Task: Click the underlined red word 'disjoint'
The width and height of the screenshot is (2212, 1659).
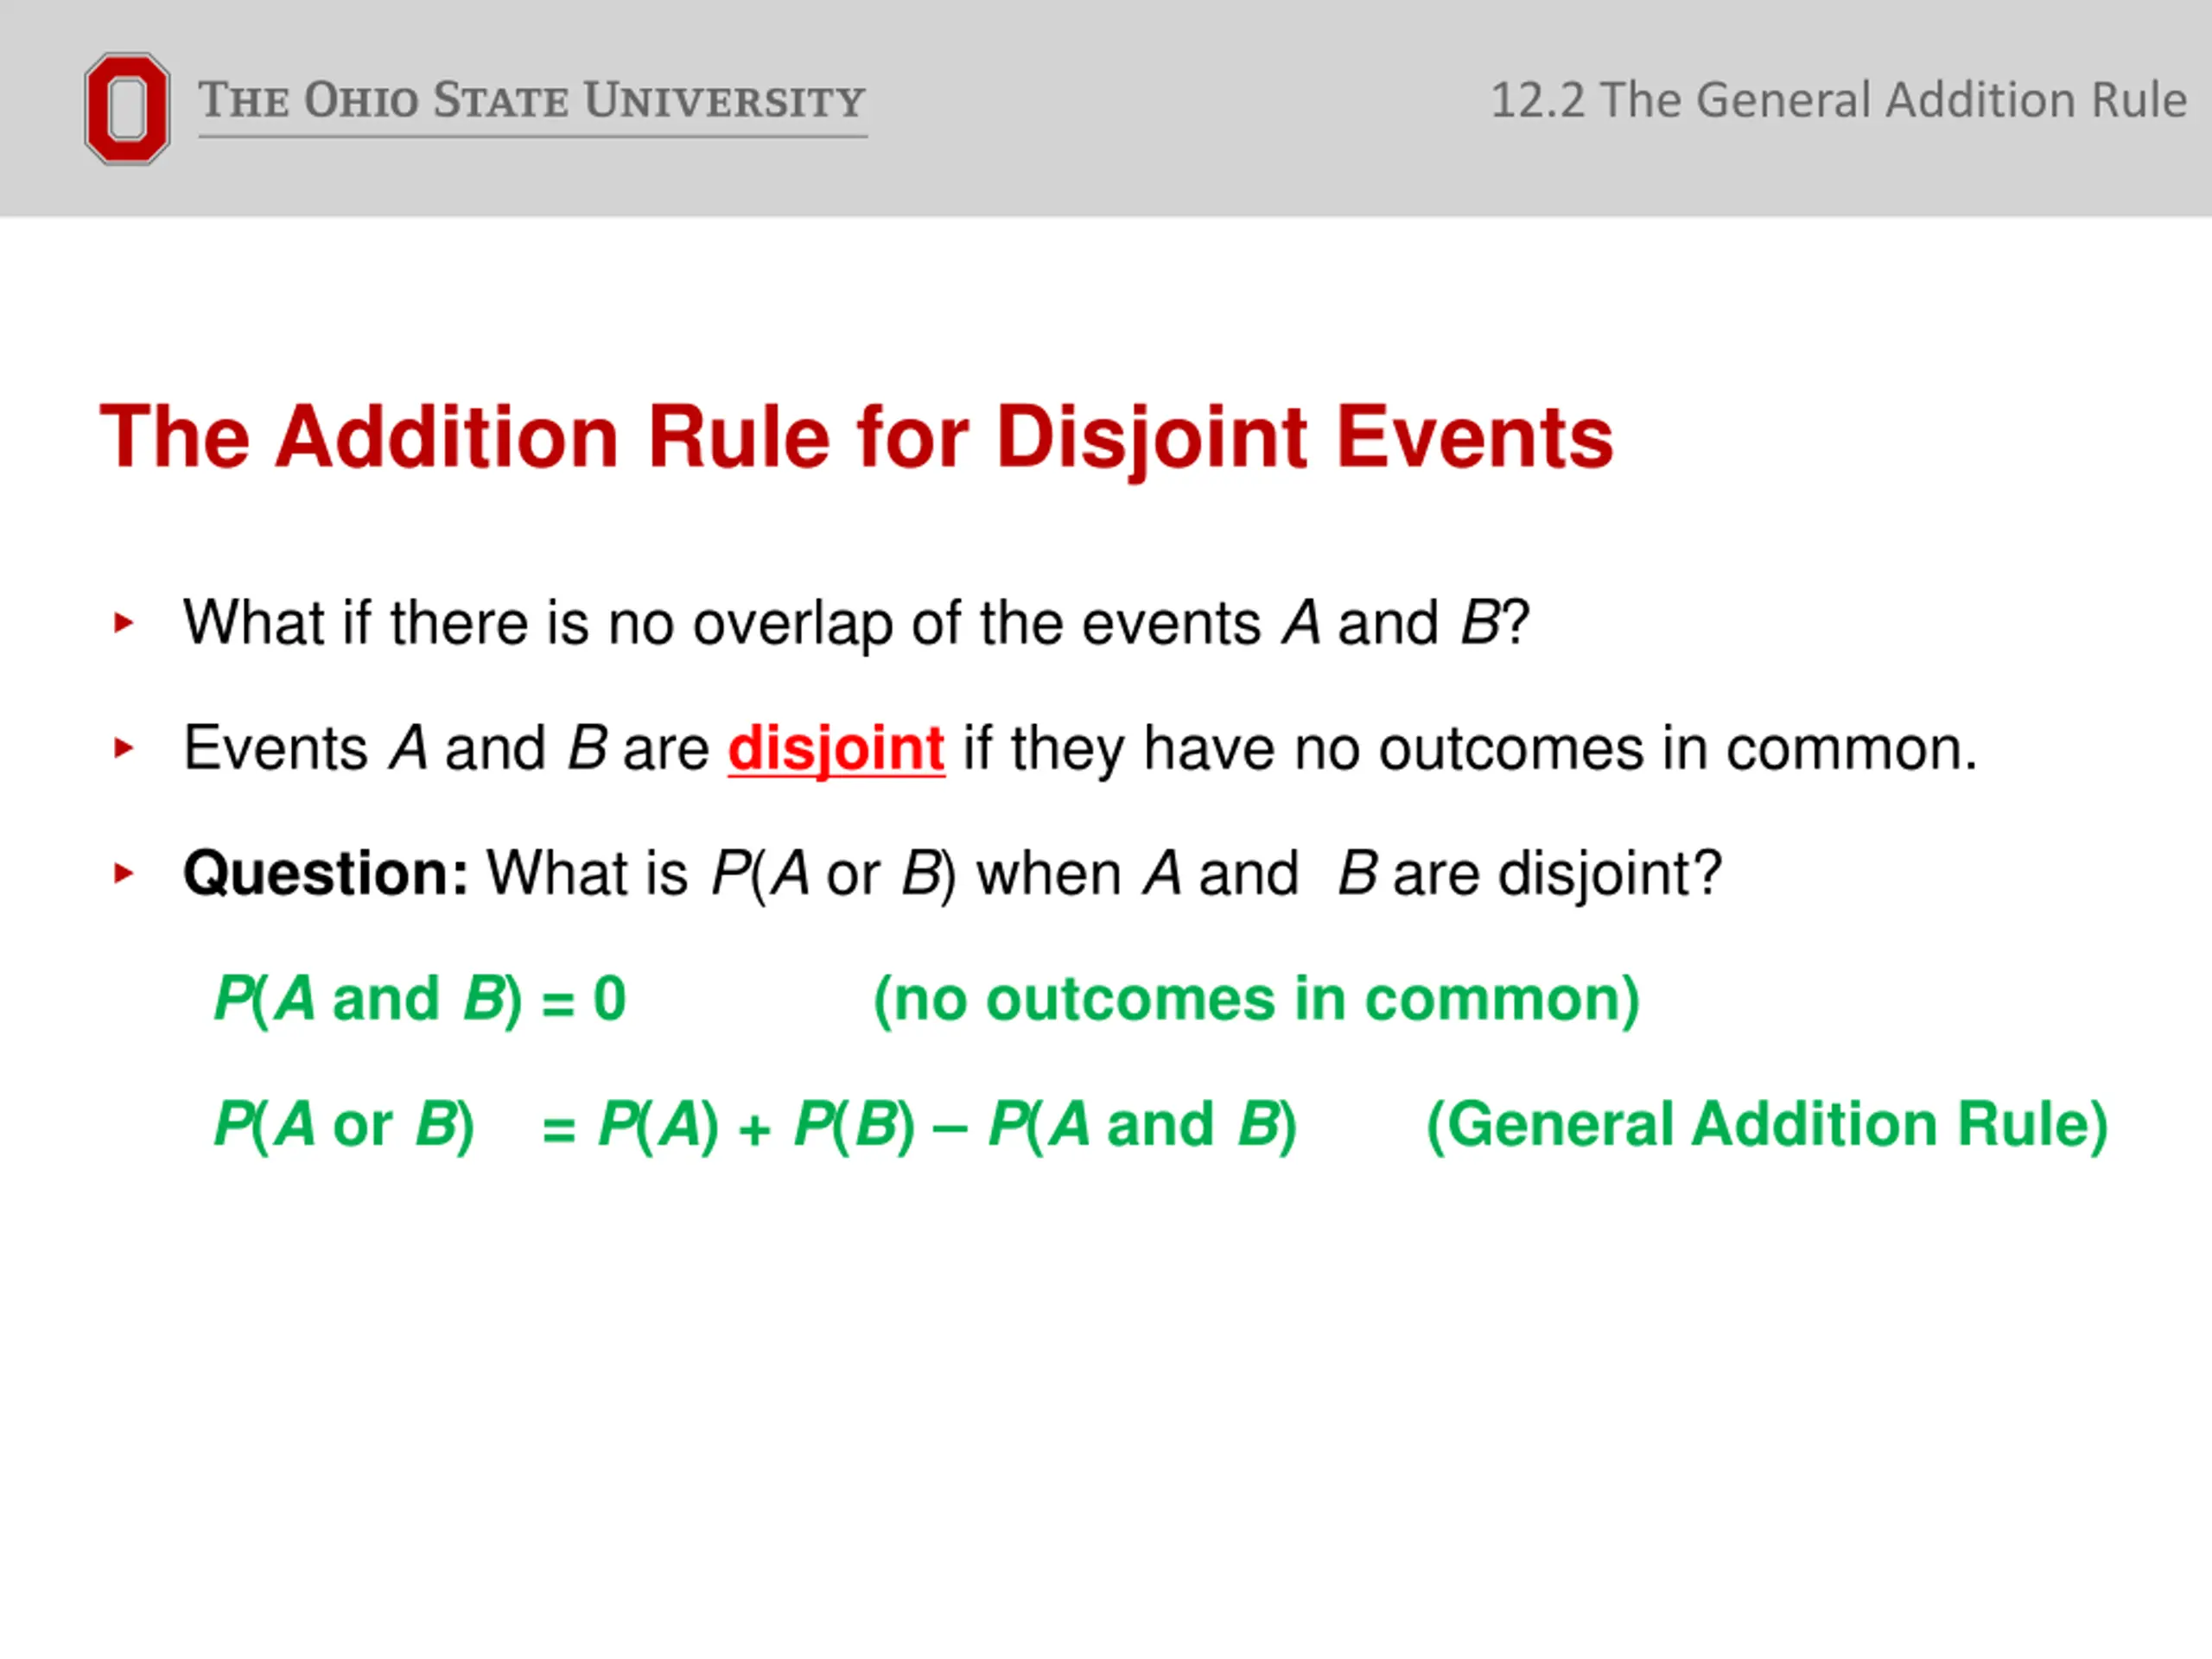Action: [836, 749]
